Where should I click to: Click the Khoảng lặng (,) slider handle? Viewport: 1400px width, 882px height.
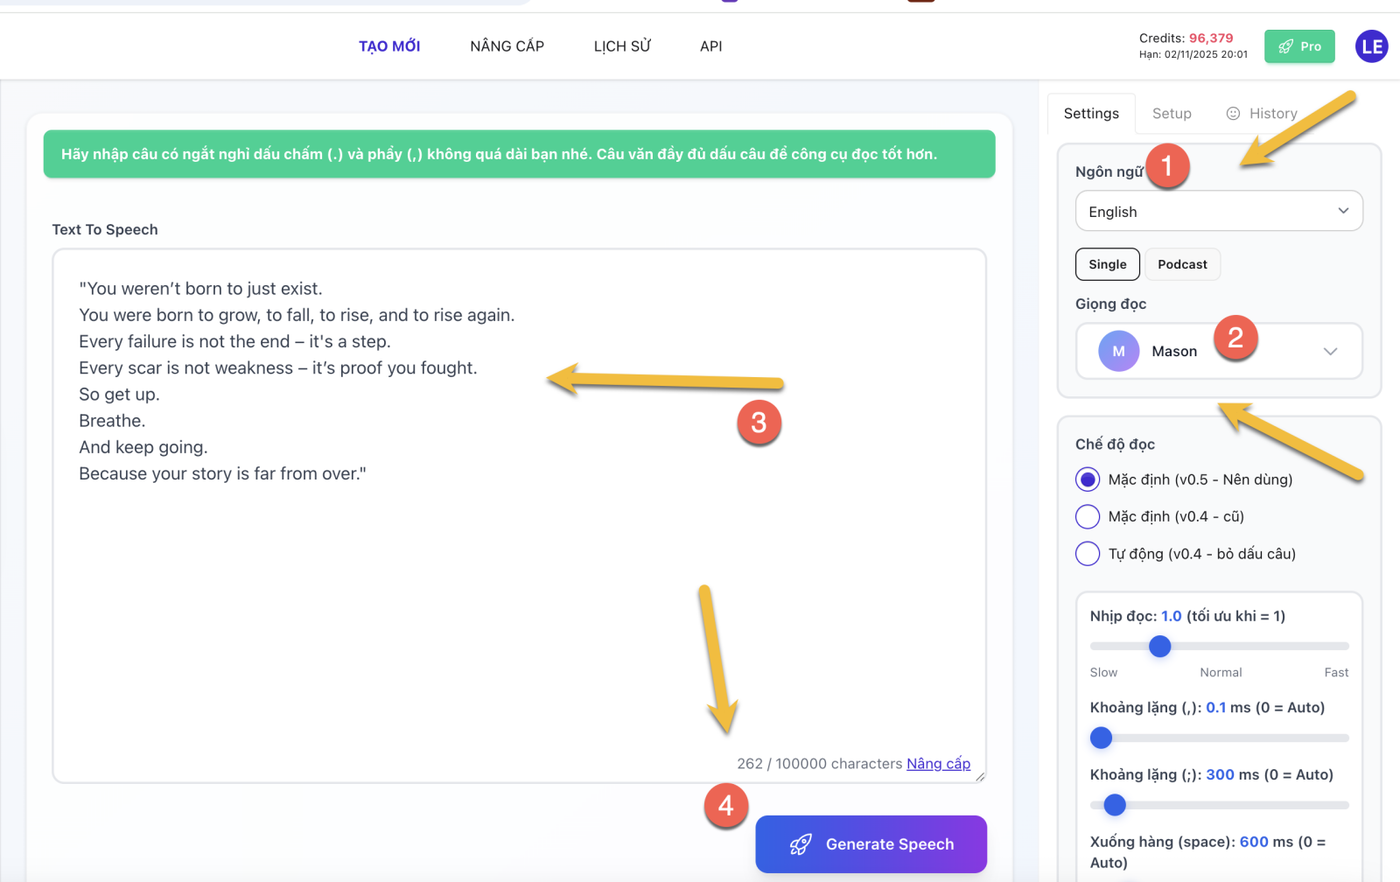click(1101, 737)
